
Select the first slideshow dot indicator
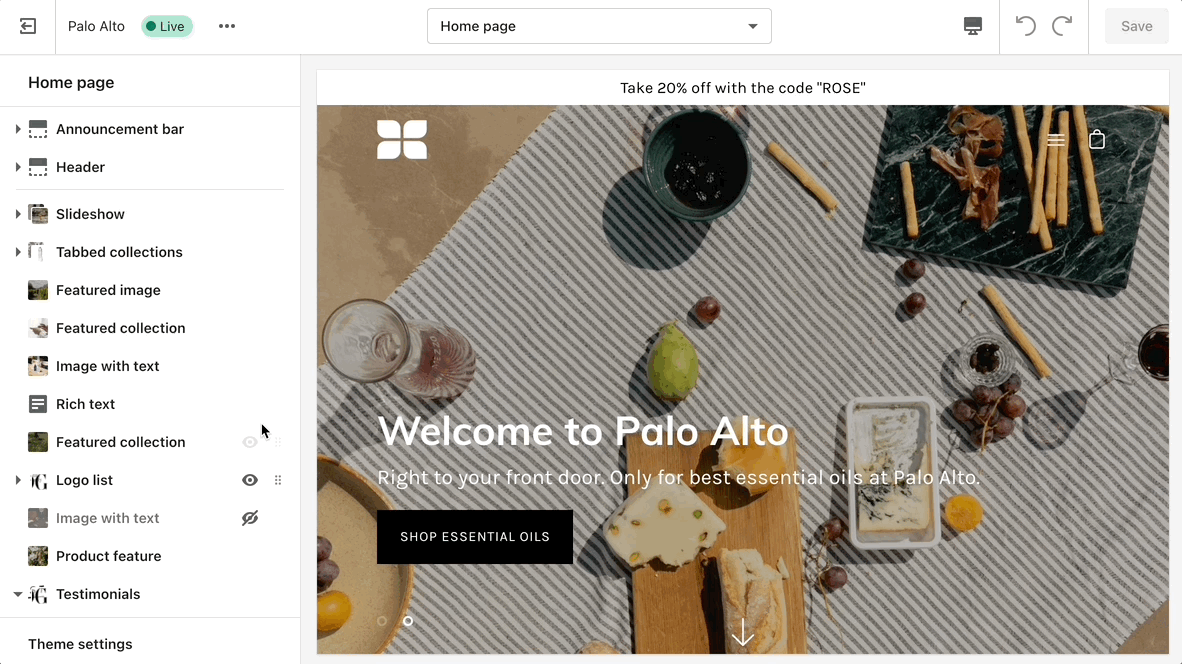pyautogui.click(x=382, y=621)
